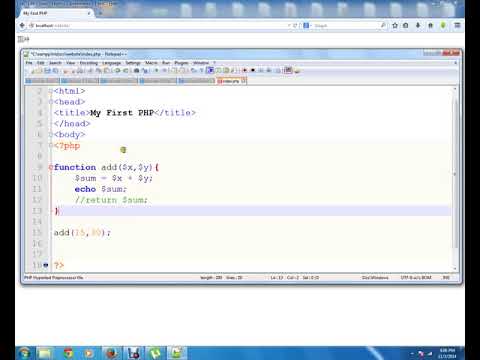Click the Save file toolbar icon
Screen dimensions: 480x360
47,70
